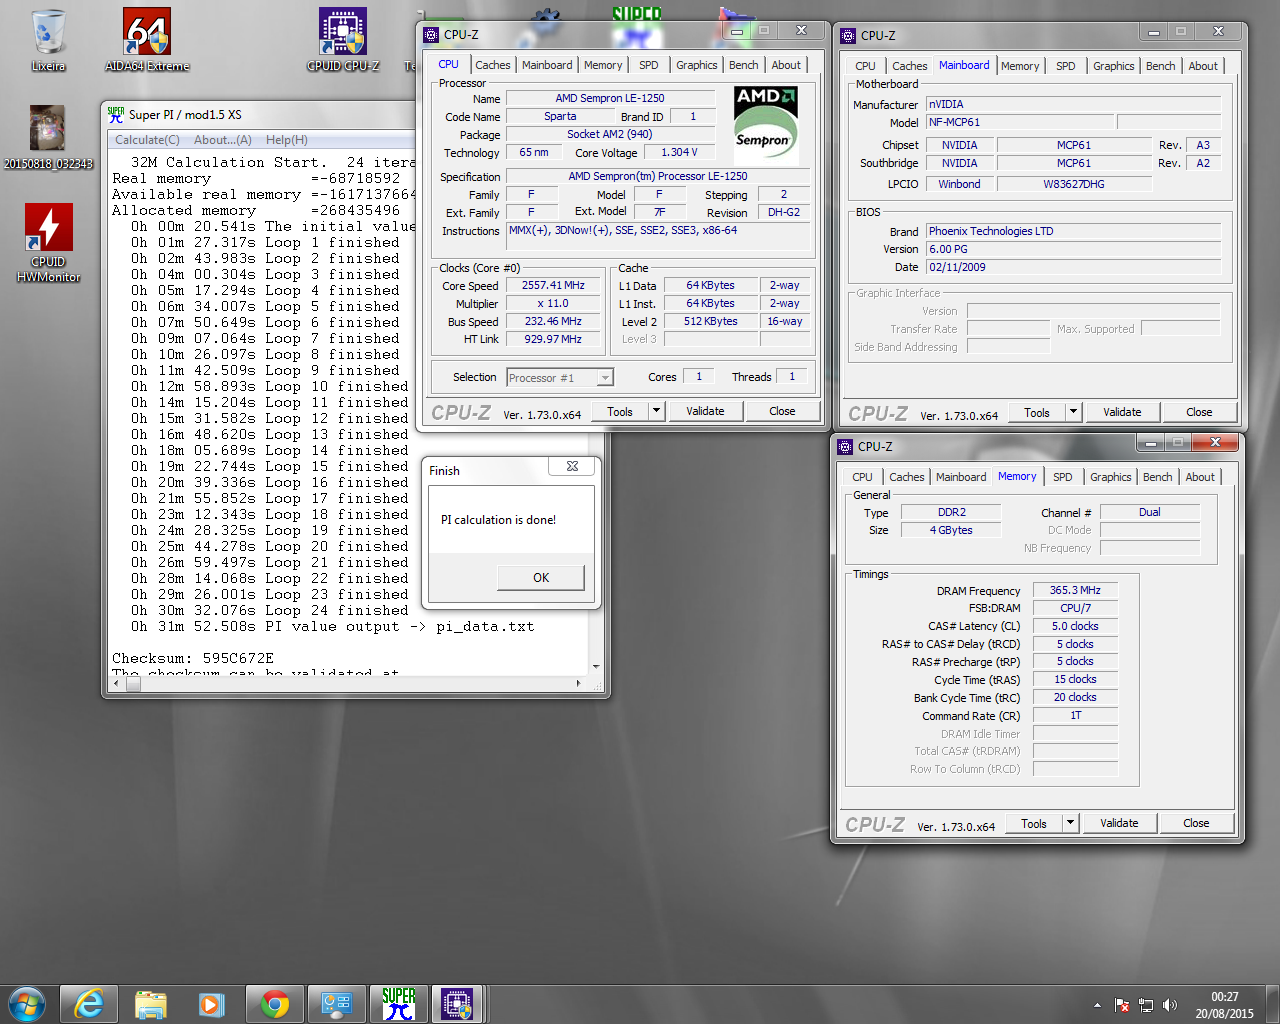This screenshot has width=1280, height=1024.
Task: Click the DRAM Frequency value 365.3 MHz
Action: (x=1075, y=590)
